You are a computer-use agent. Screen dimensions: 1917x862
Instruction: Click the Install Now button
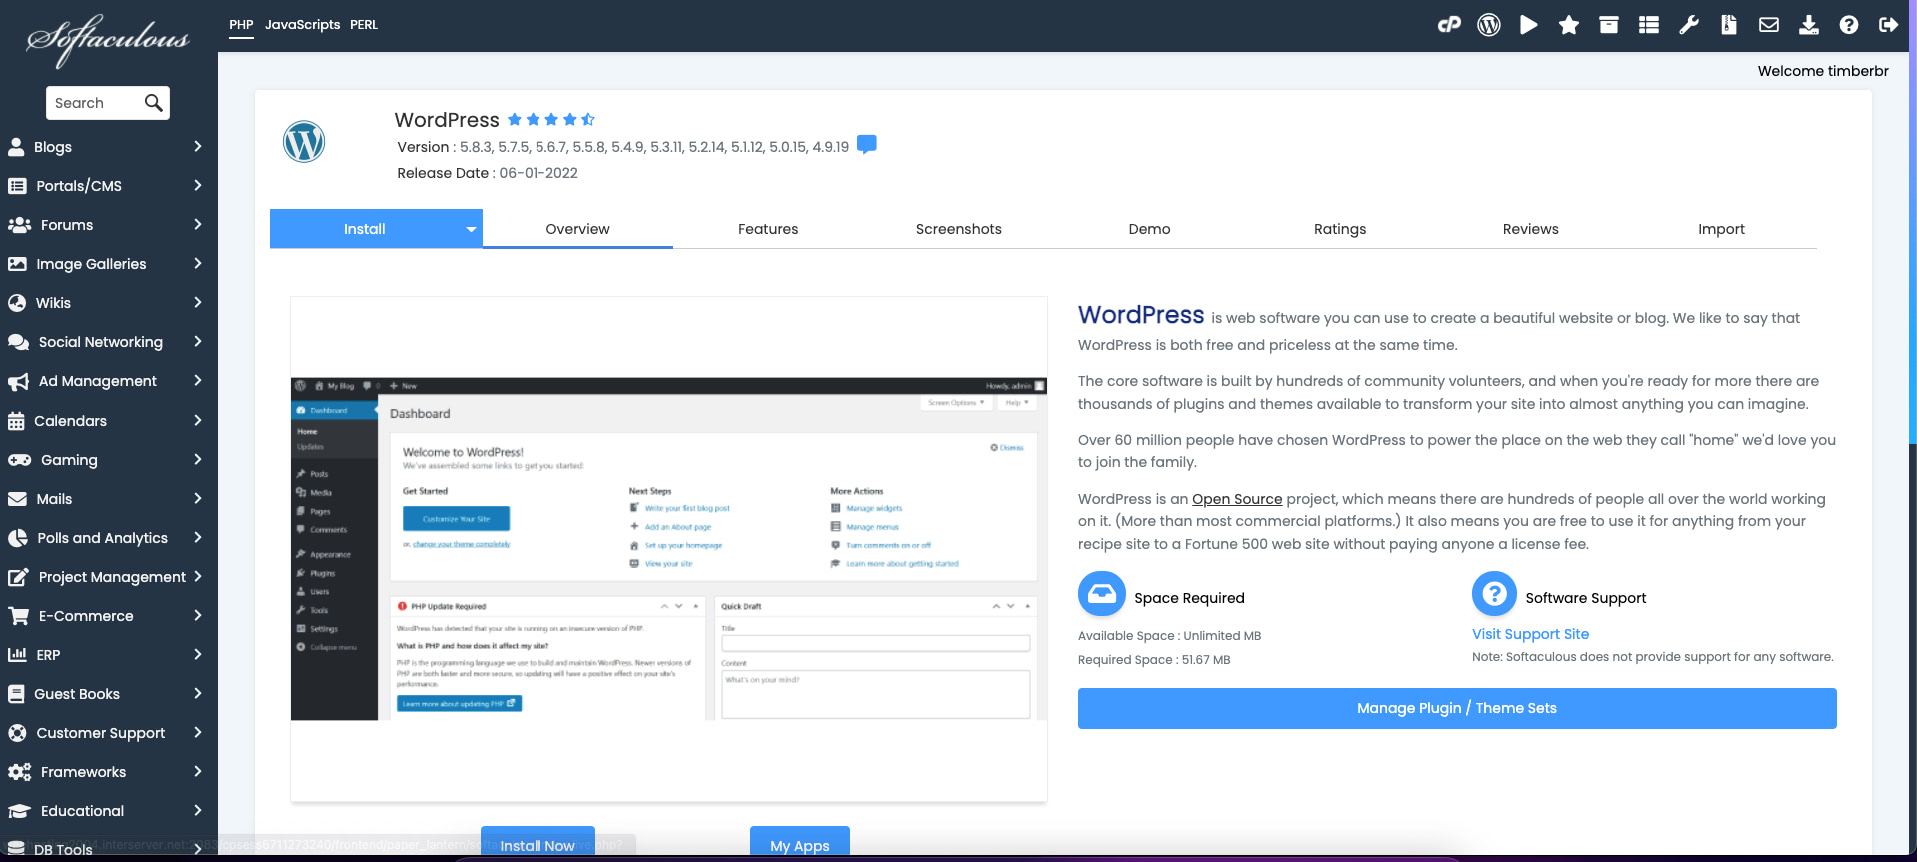(538, 843)
